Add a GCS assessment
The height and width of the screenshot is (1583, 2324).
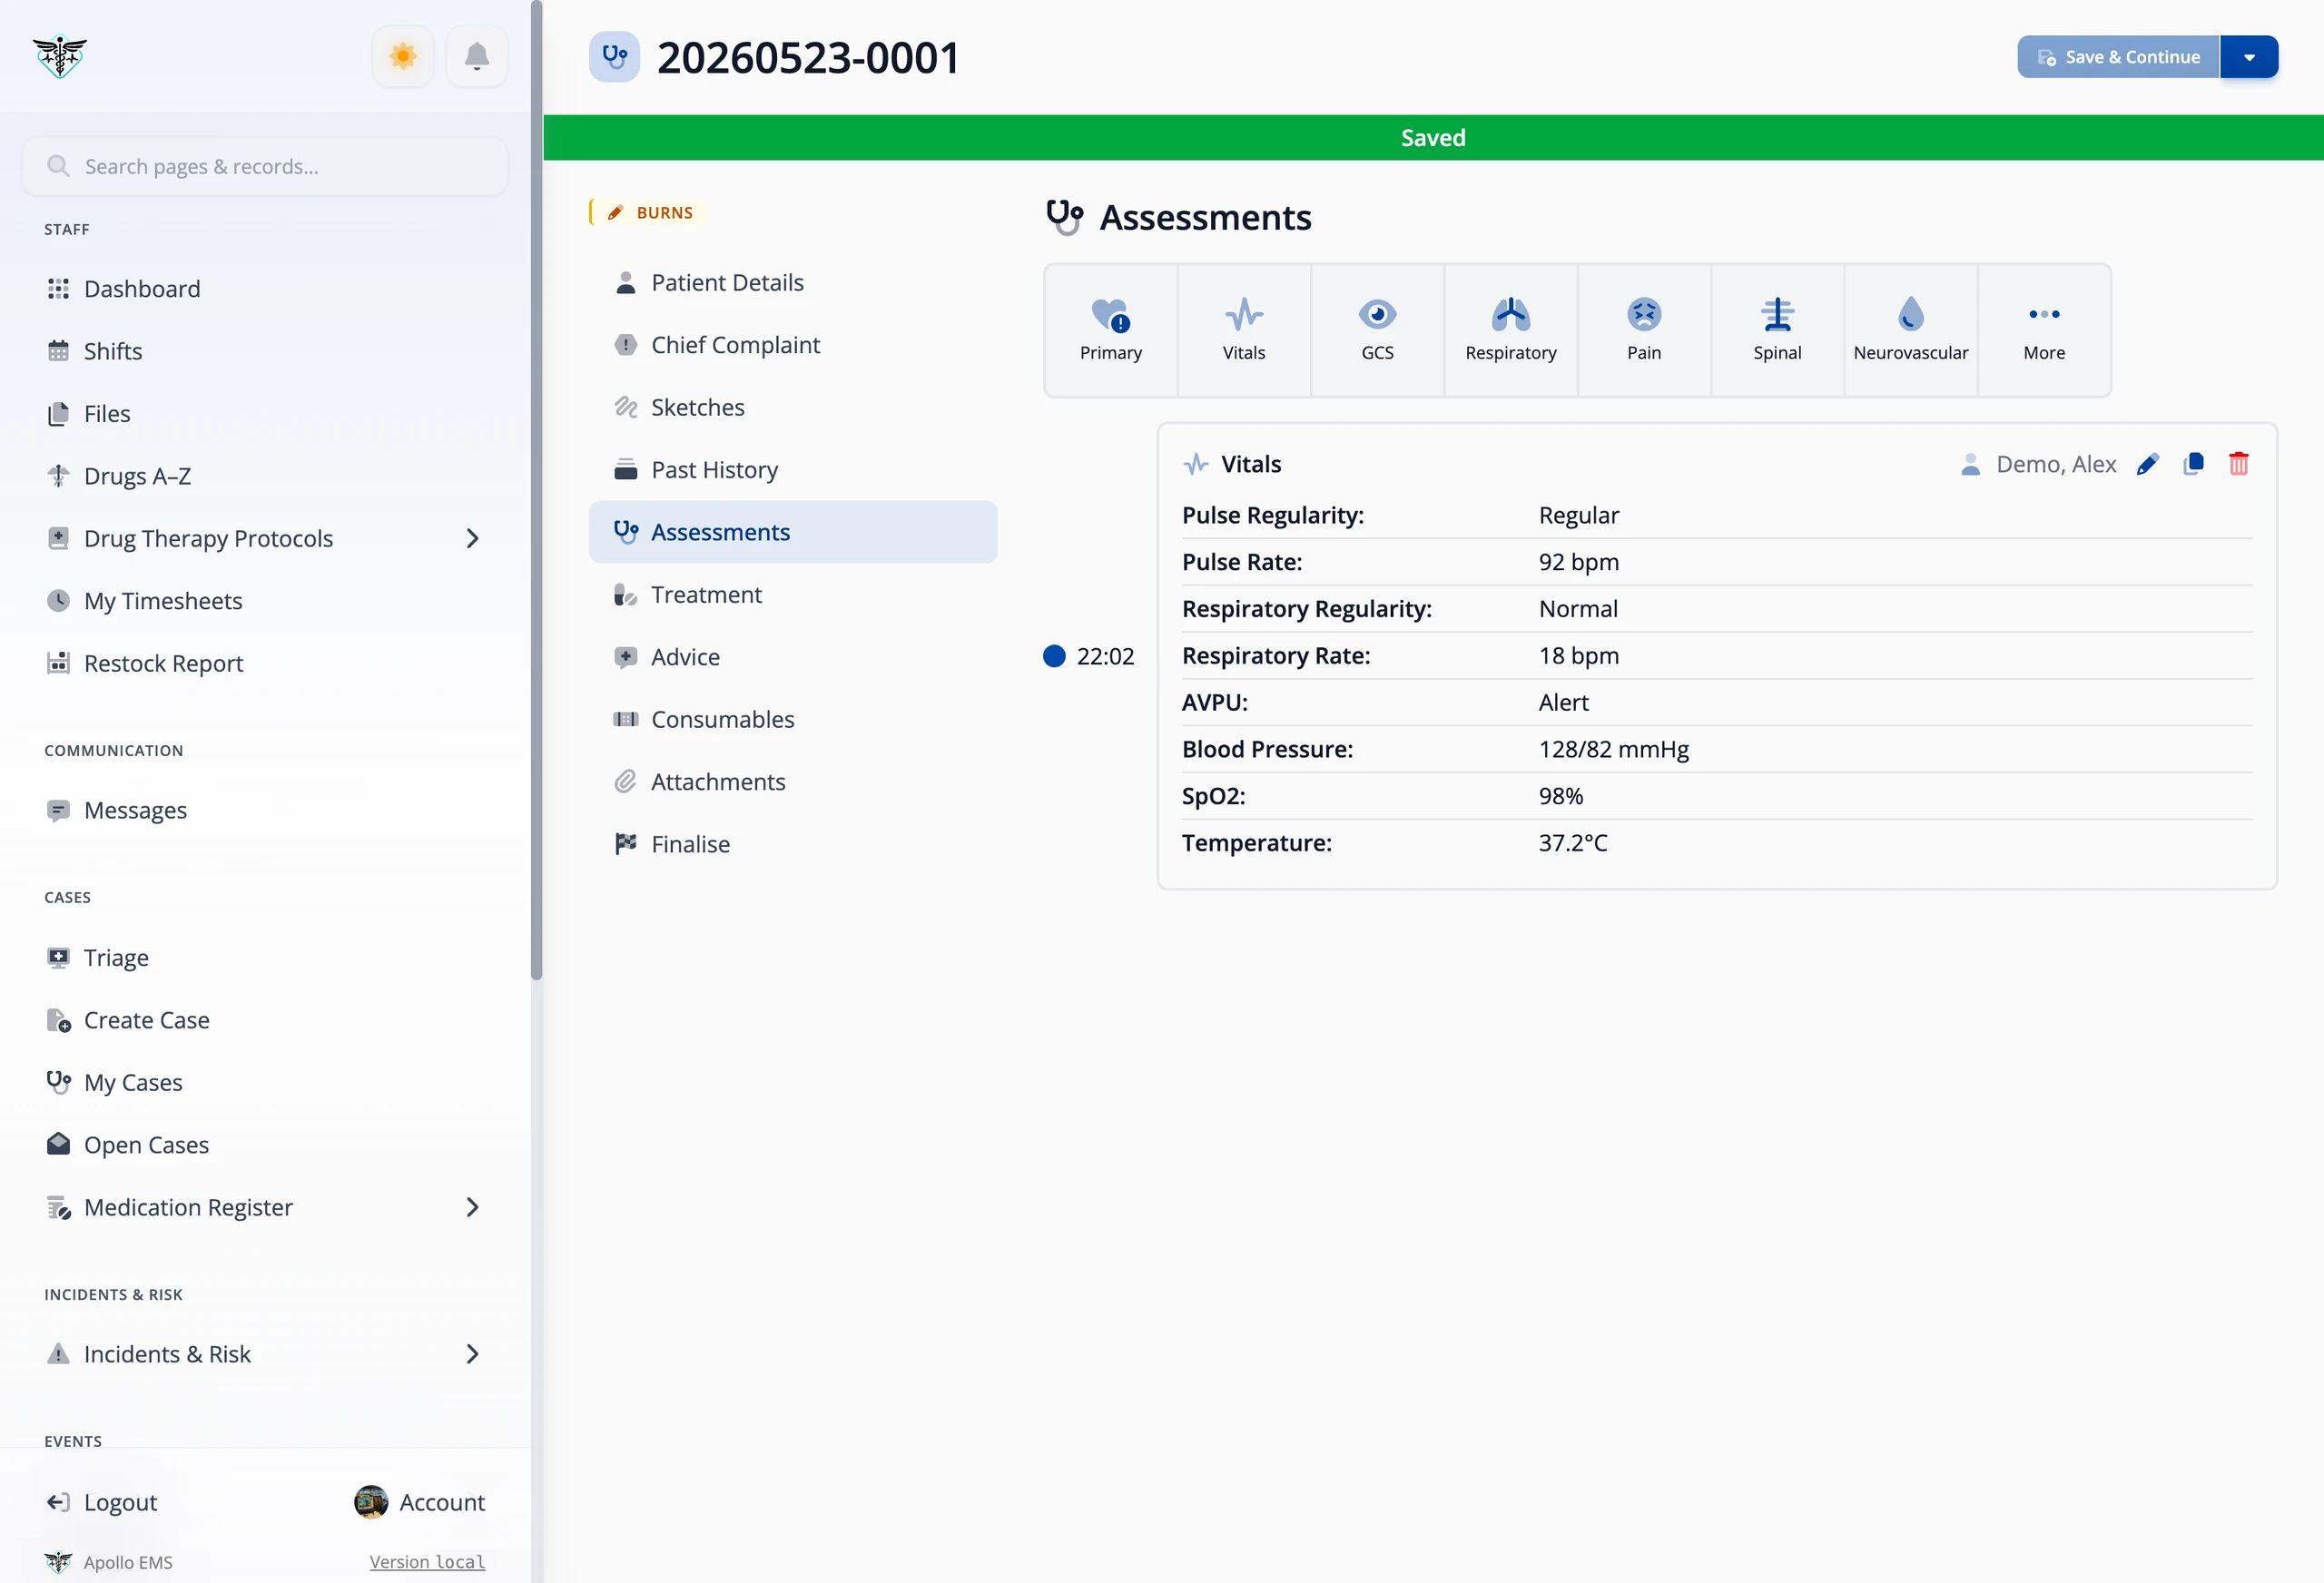click(x=1377, y=330)
